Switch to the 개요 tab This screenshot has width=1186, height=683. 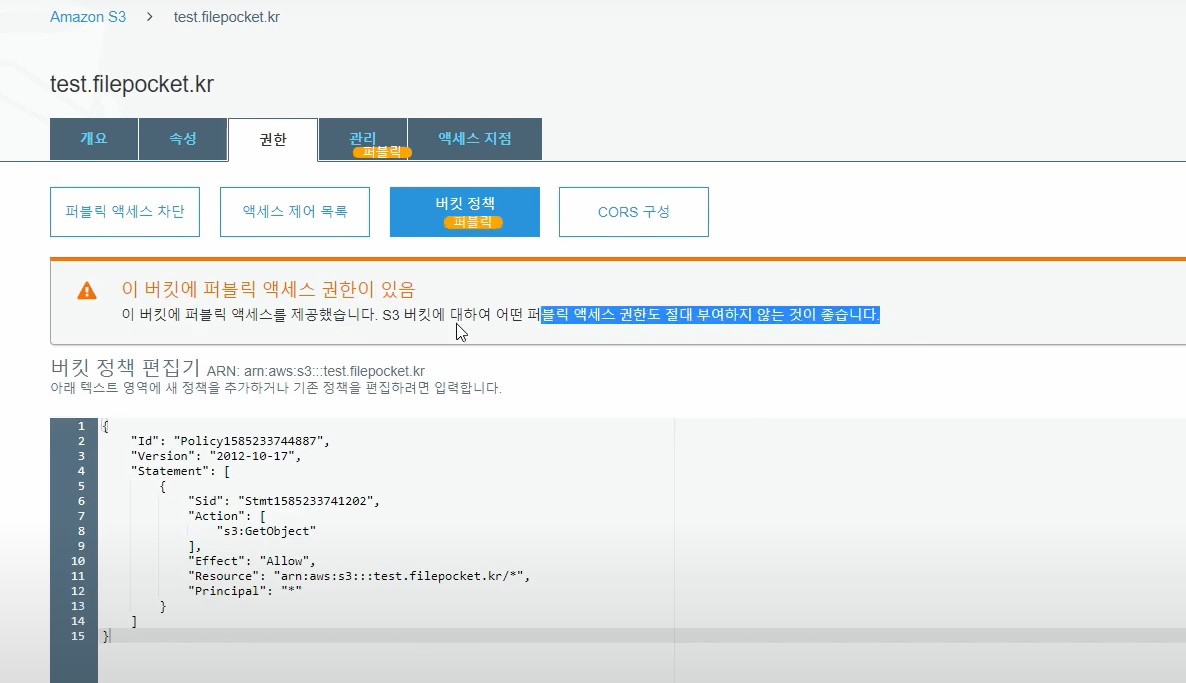(94, 138)
